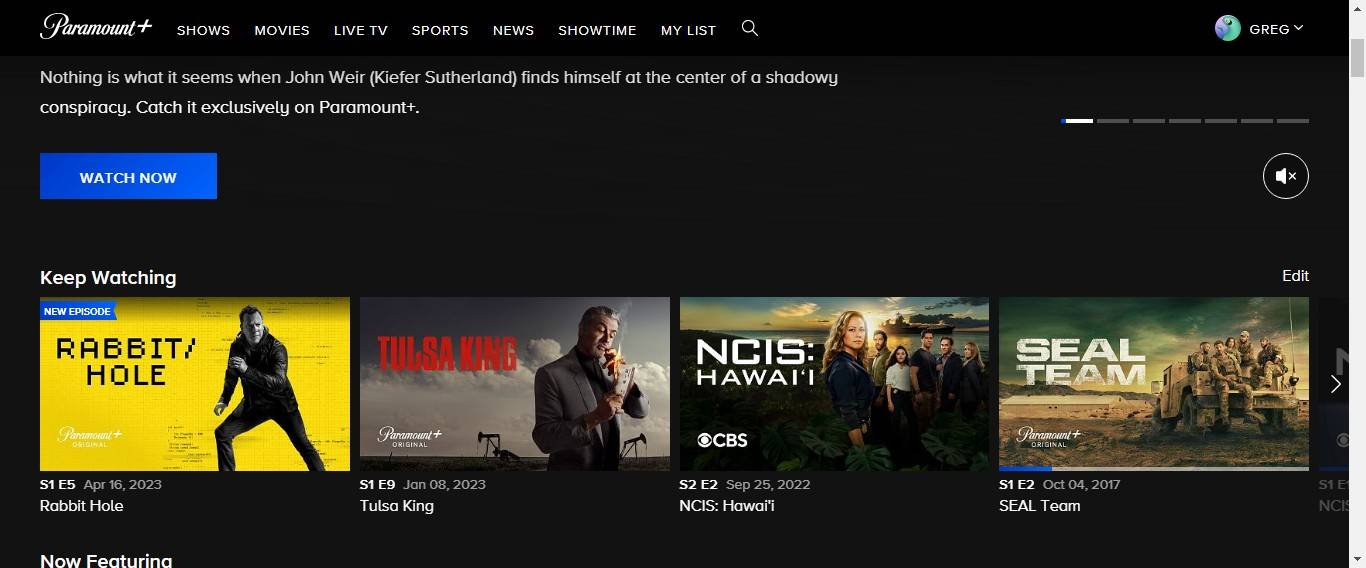Open the GREG profile avatar
The image size is (1366, 568).
tap(1228, 28)
